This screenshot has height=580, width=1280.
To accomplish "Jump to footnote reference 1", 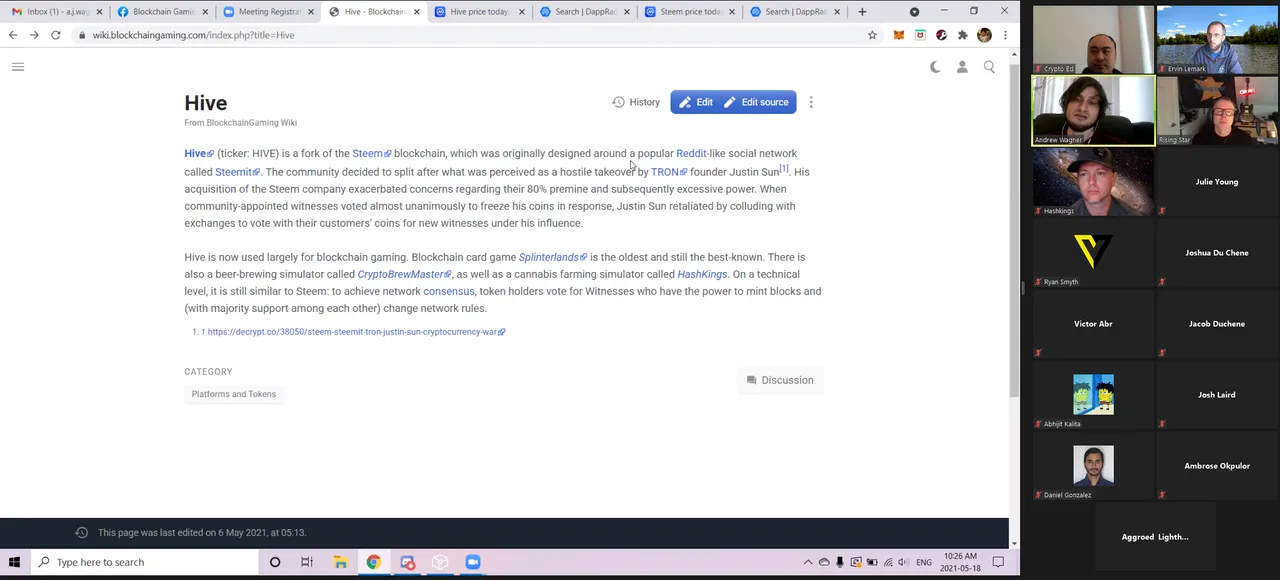I will tap(784, 169).
